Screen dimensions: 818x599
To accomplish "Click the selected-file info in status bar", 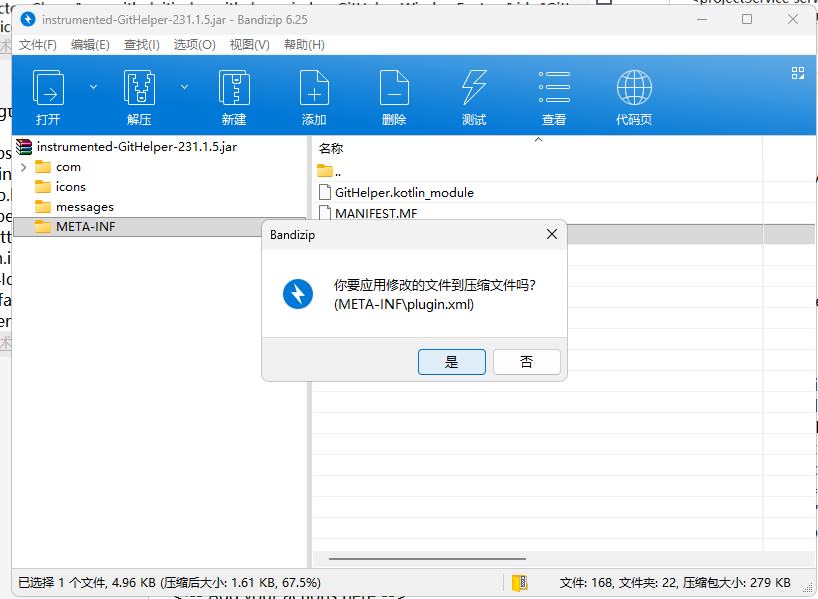I will 170,582.
